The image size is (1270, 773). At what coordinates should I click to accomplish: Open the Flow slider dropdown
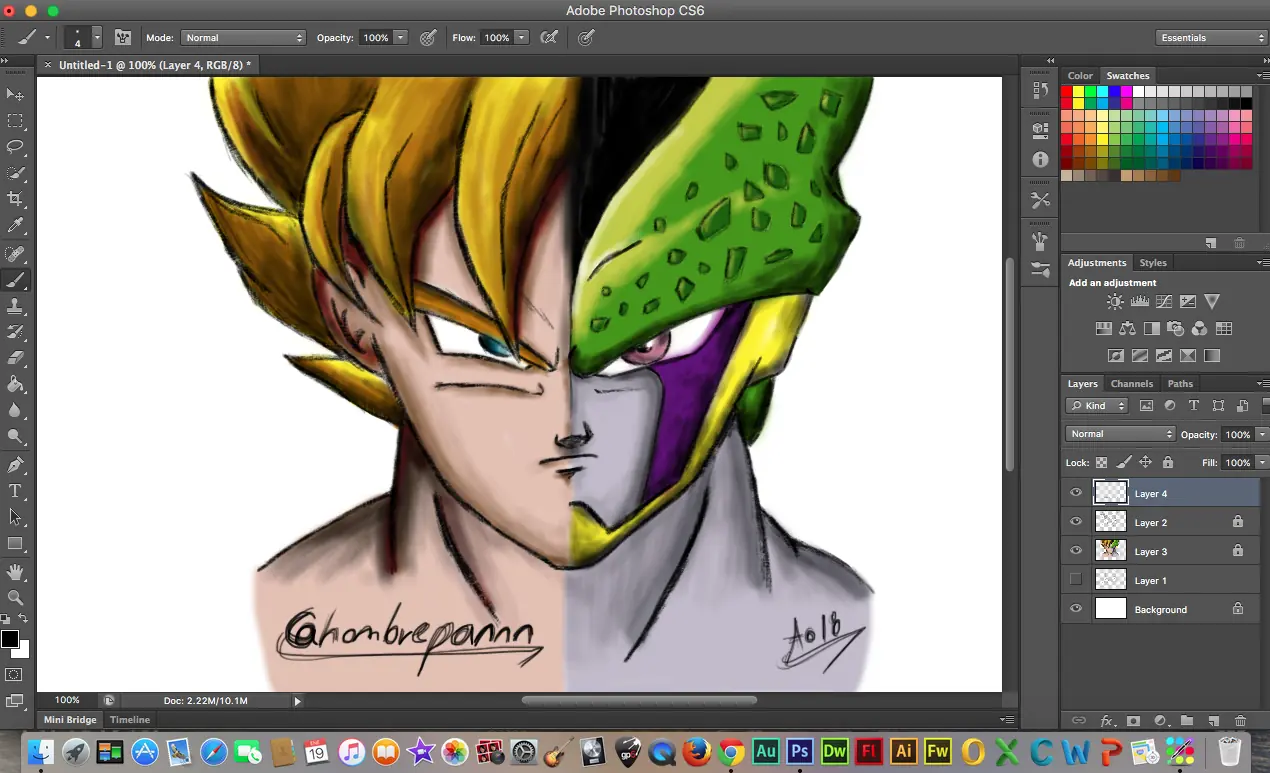click(x=521, y=38)
